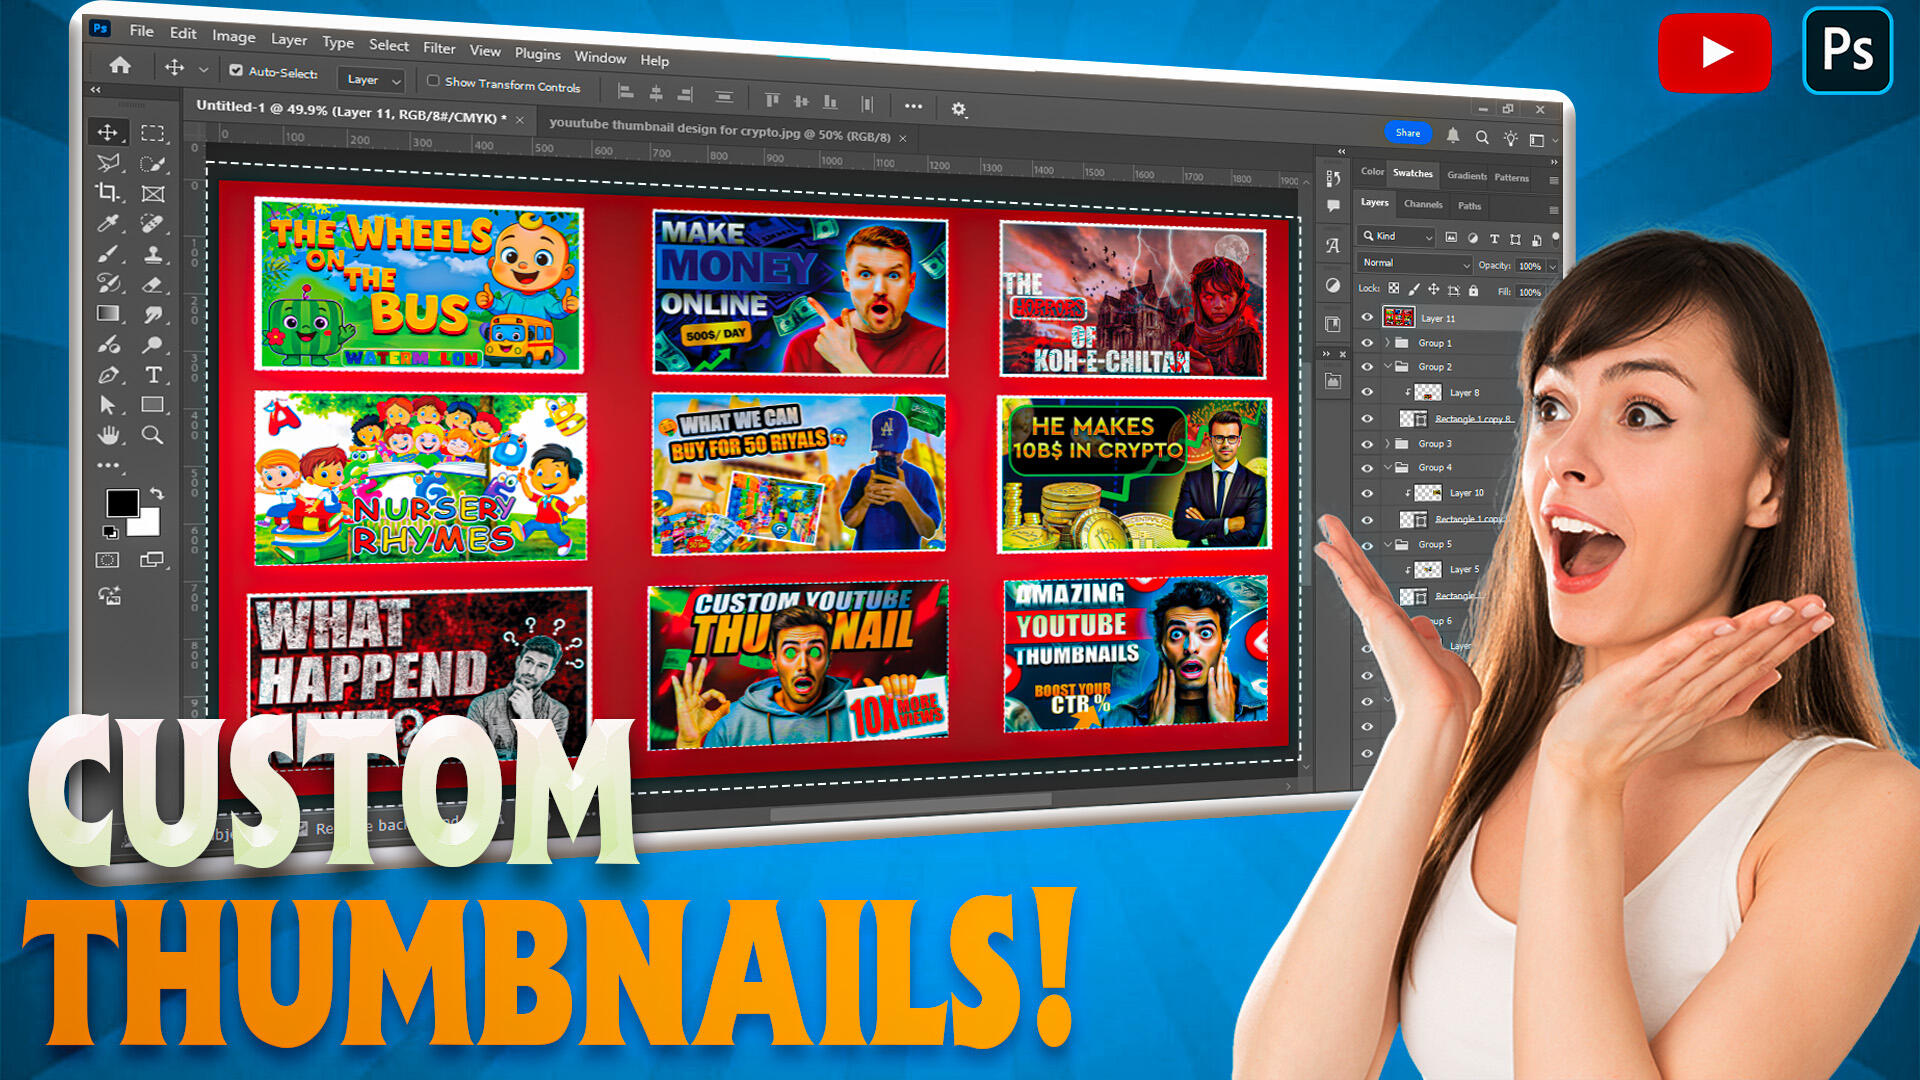Open the options bar settings gear
Screen dimensions: 1920x1080
coord(959,109)
